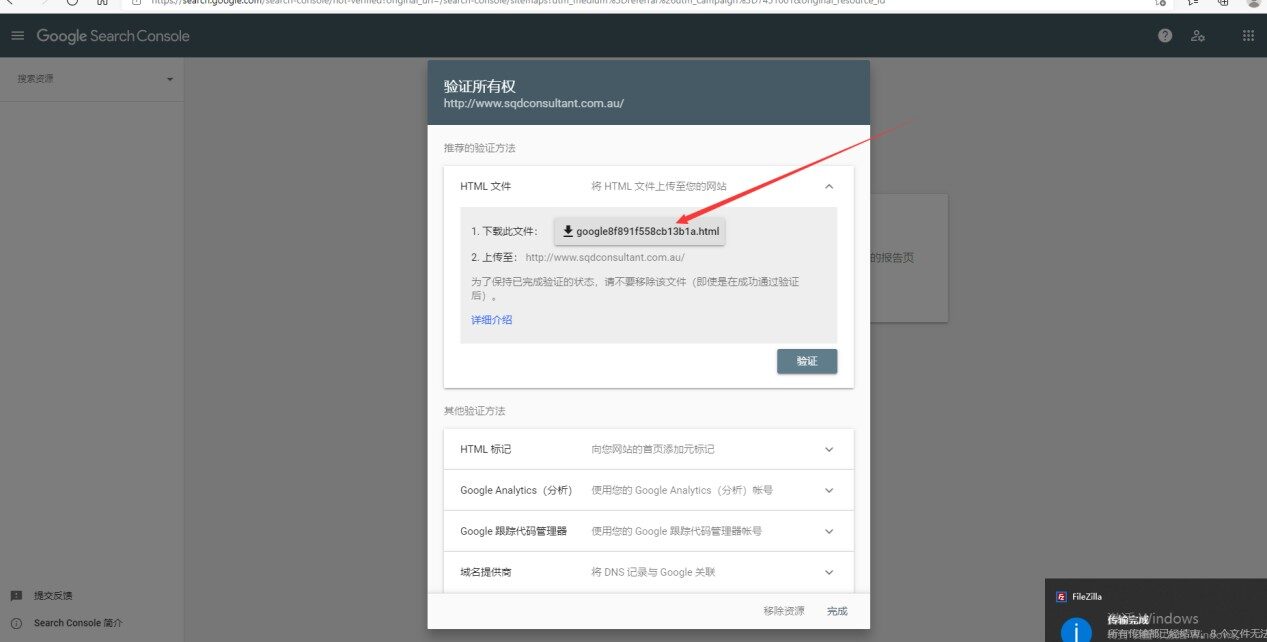
Task: Expand the Google 跟踪代码管理器 option
Action: [x=828, y=531]
